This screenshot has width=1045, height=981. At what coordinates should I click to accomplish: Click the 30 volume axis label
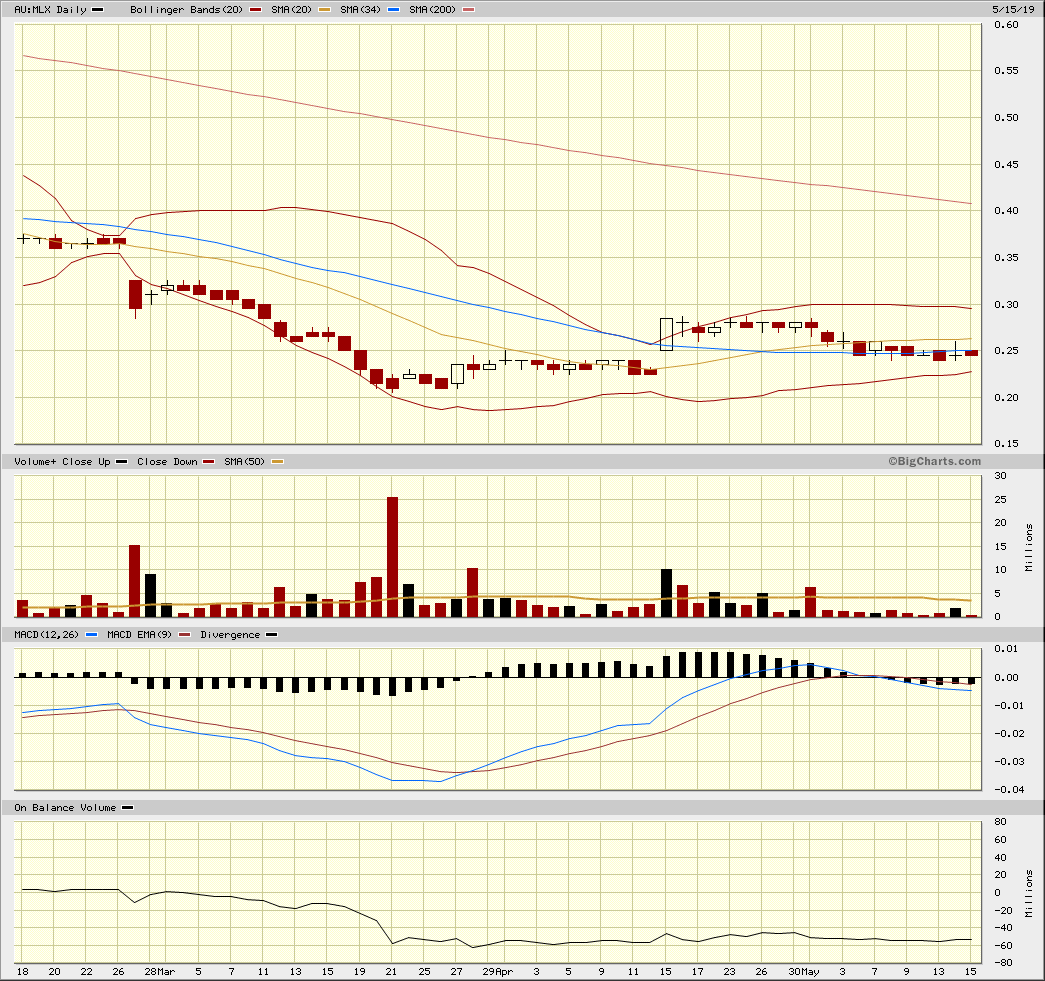[x=1000, y=476]
